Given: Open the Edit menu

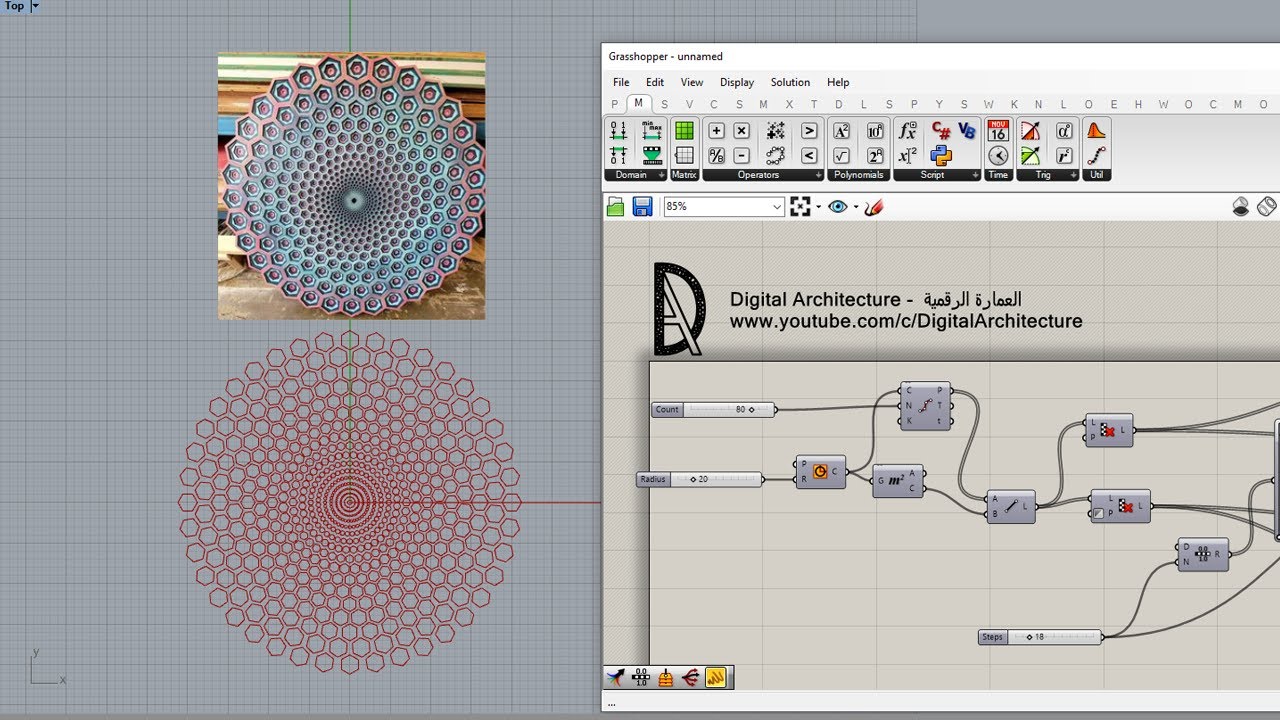Looking at the screenshot, I should click(655, 82).
